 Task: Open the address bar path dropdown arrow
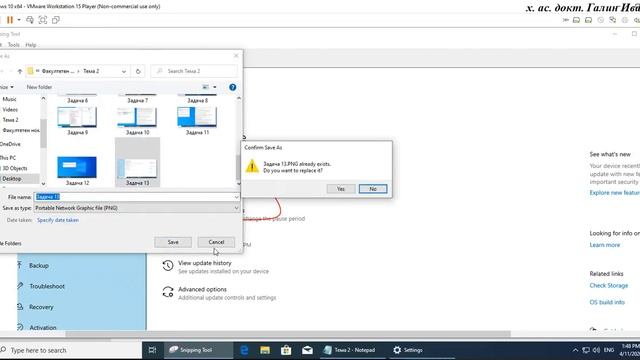tap(124, 71)
